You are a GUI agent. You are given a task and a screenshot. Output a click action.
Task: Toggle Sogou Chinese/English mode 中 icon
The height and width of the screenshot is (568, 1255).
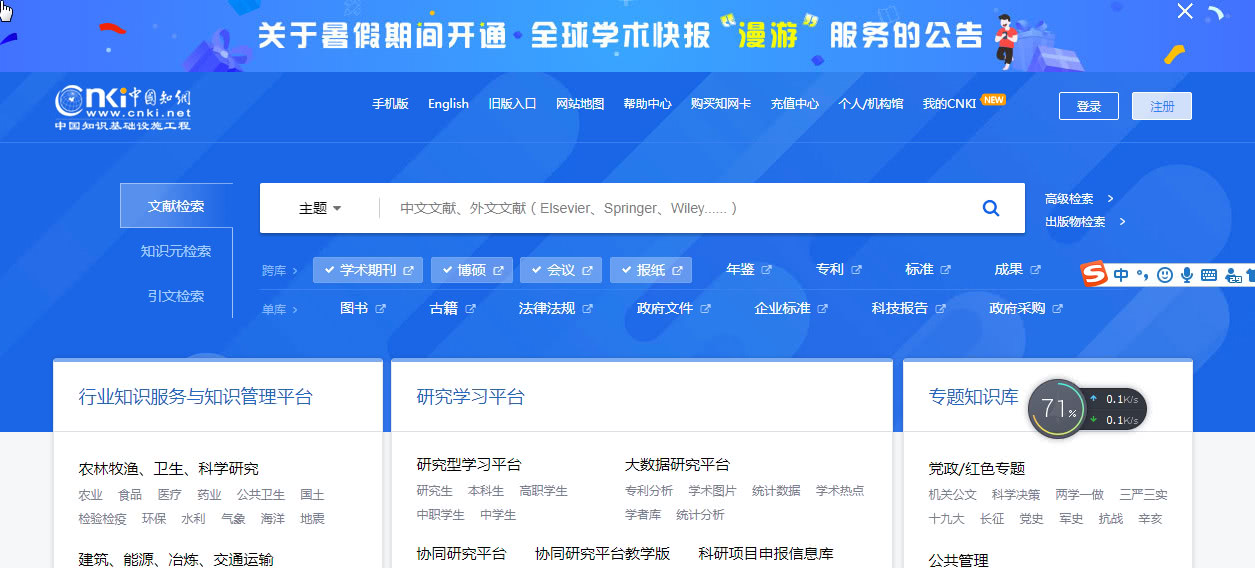coord(1121,274)
